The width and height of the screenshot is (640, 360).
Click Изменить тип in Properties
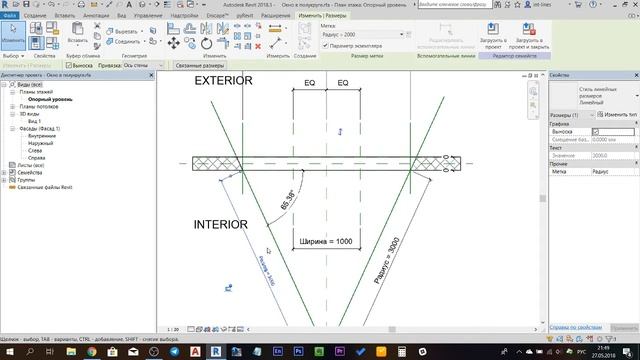pos(617,115)
